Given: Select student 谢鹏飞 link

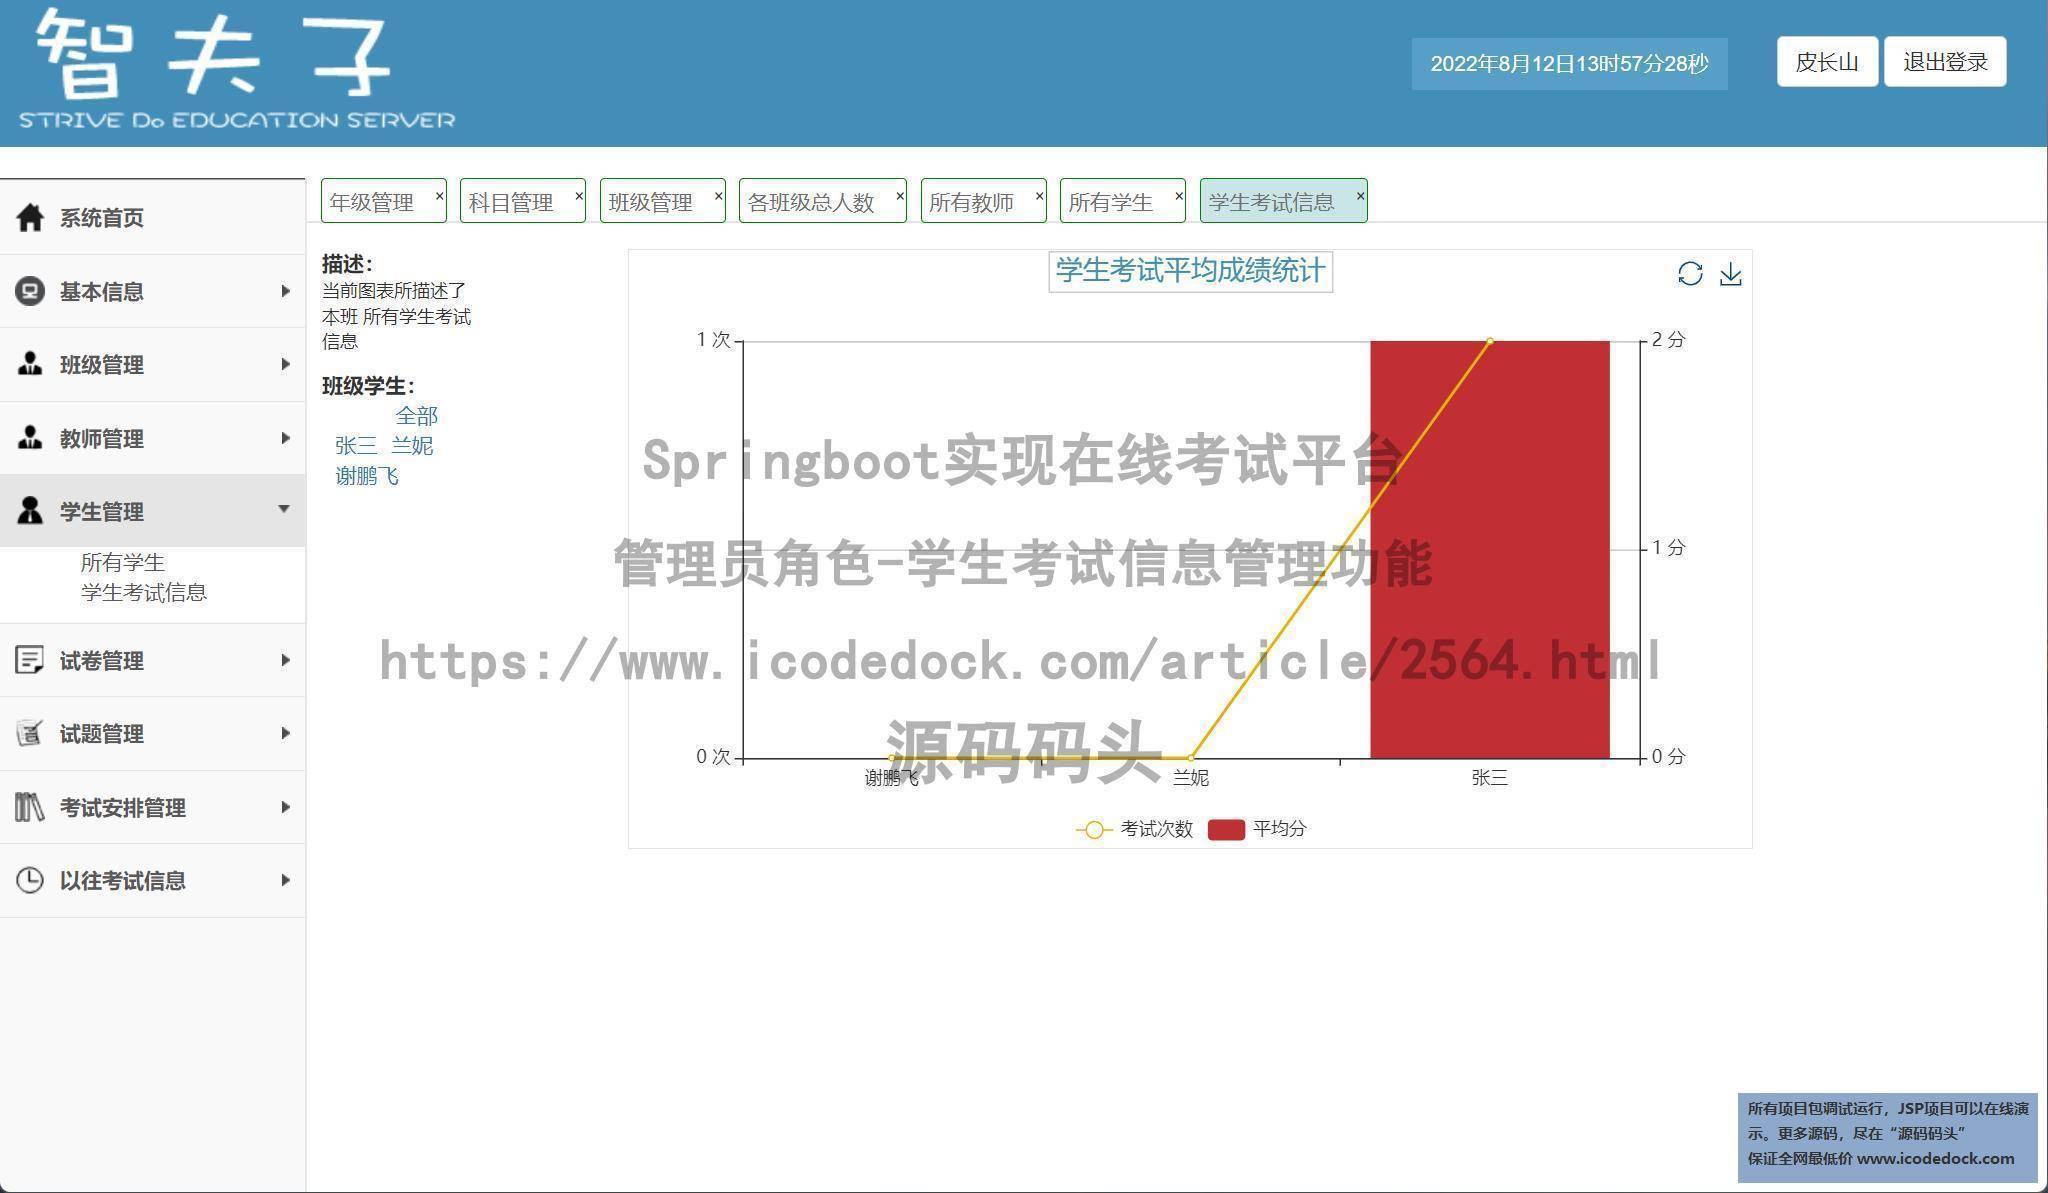Looking at the screenshot, I should [367, 476].
